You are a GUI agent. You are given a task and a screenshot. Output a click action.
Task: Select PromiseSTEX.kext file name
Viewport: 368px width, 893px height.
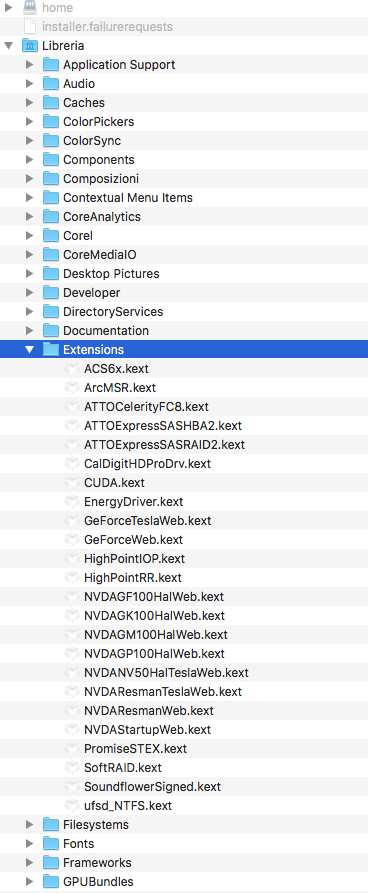click(136, 748)
